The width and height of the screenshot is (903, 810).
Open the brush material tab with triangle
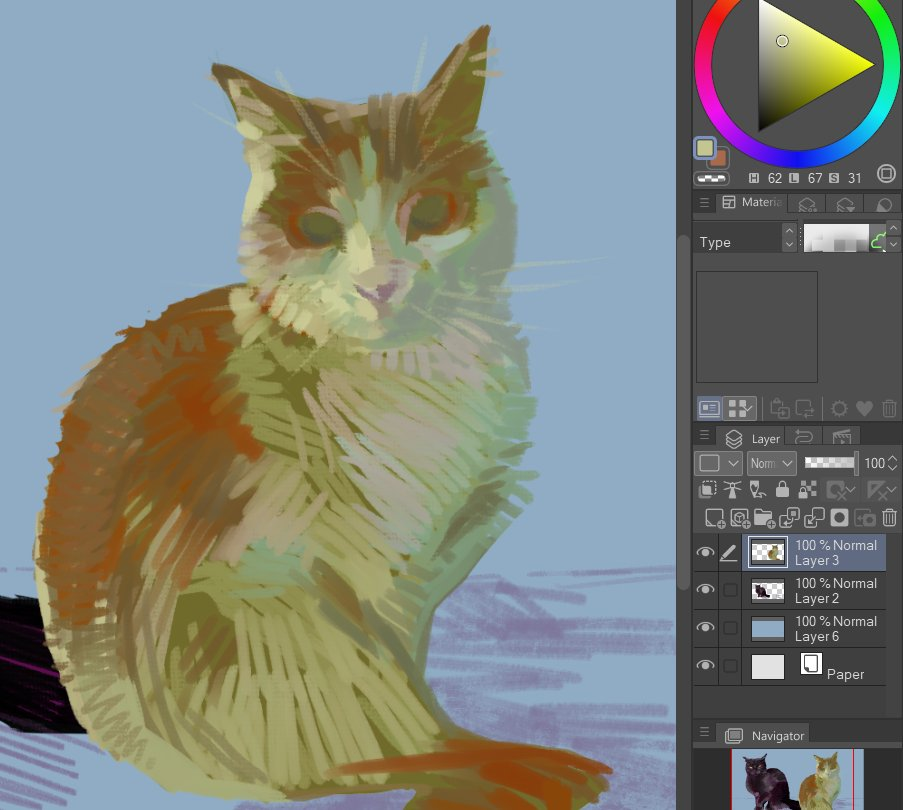[845, 204]
